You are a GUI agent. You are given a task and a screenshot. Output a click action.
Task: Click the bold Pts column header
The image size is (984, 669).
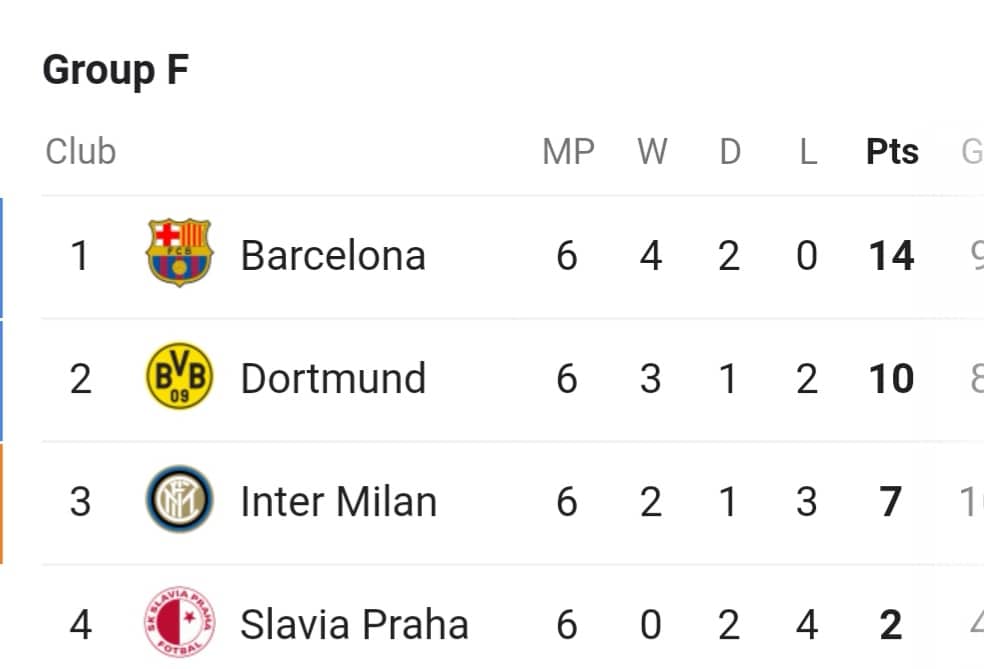point(892,152)
